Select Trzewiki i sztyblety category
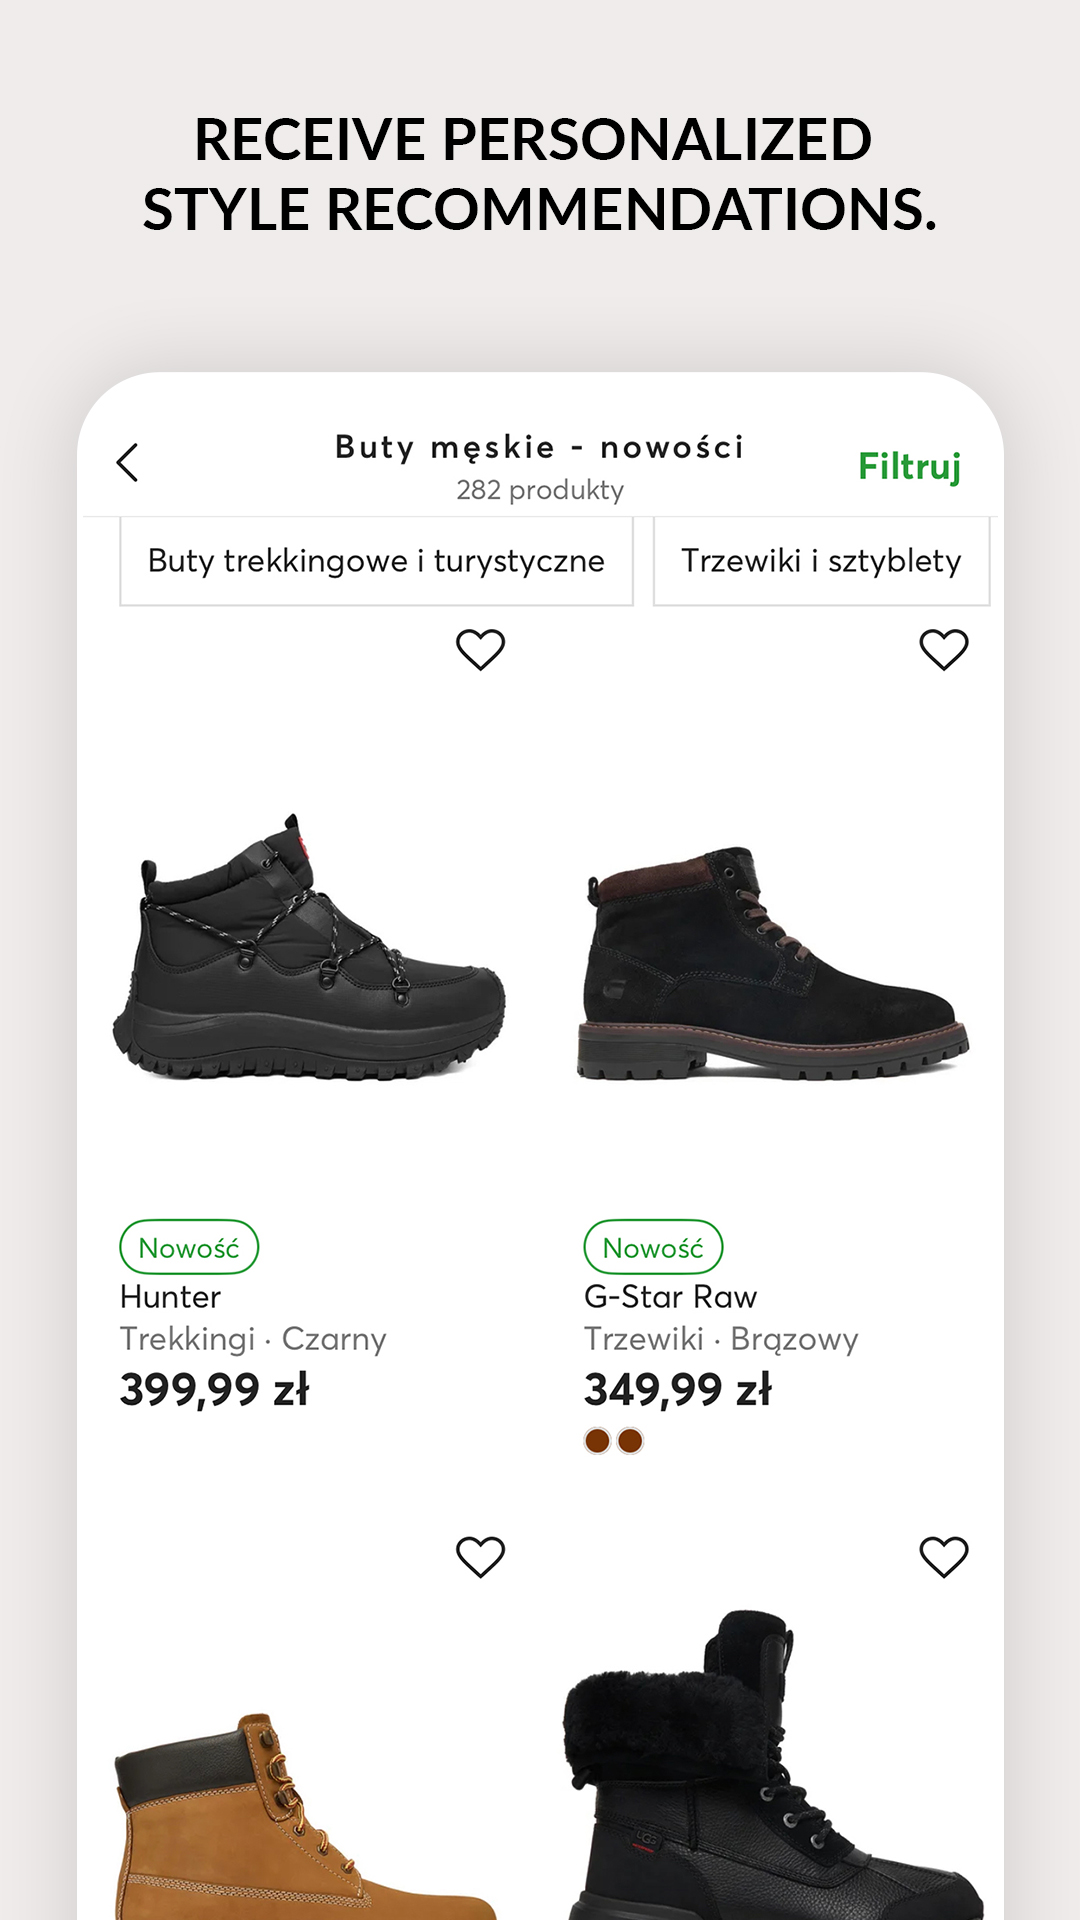The width and height of the screenshot is (1080, 1920). coord(821,561)
